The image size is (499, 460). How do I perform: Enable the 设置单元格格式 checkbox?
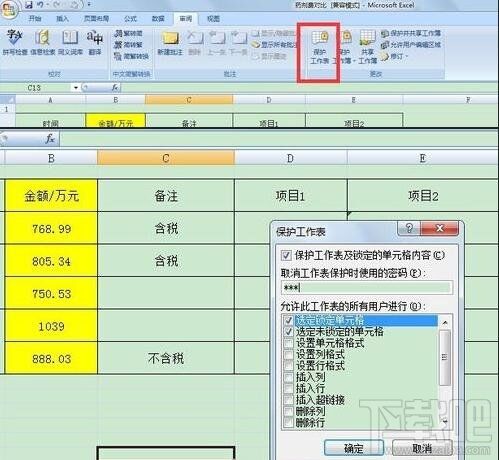point(288,343)
